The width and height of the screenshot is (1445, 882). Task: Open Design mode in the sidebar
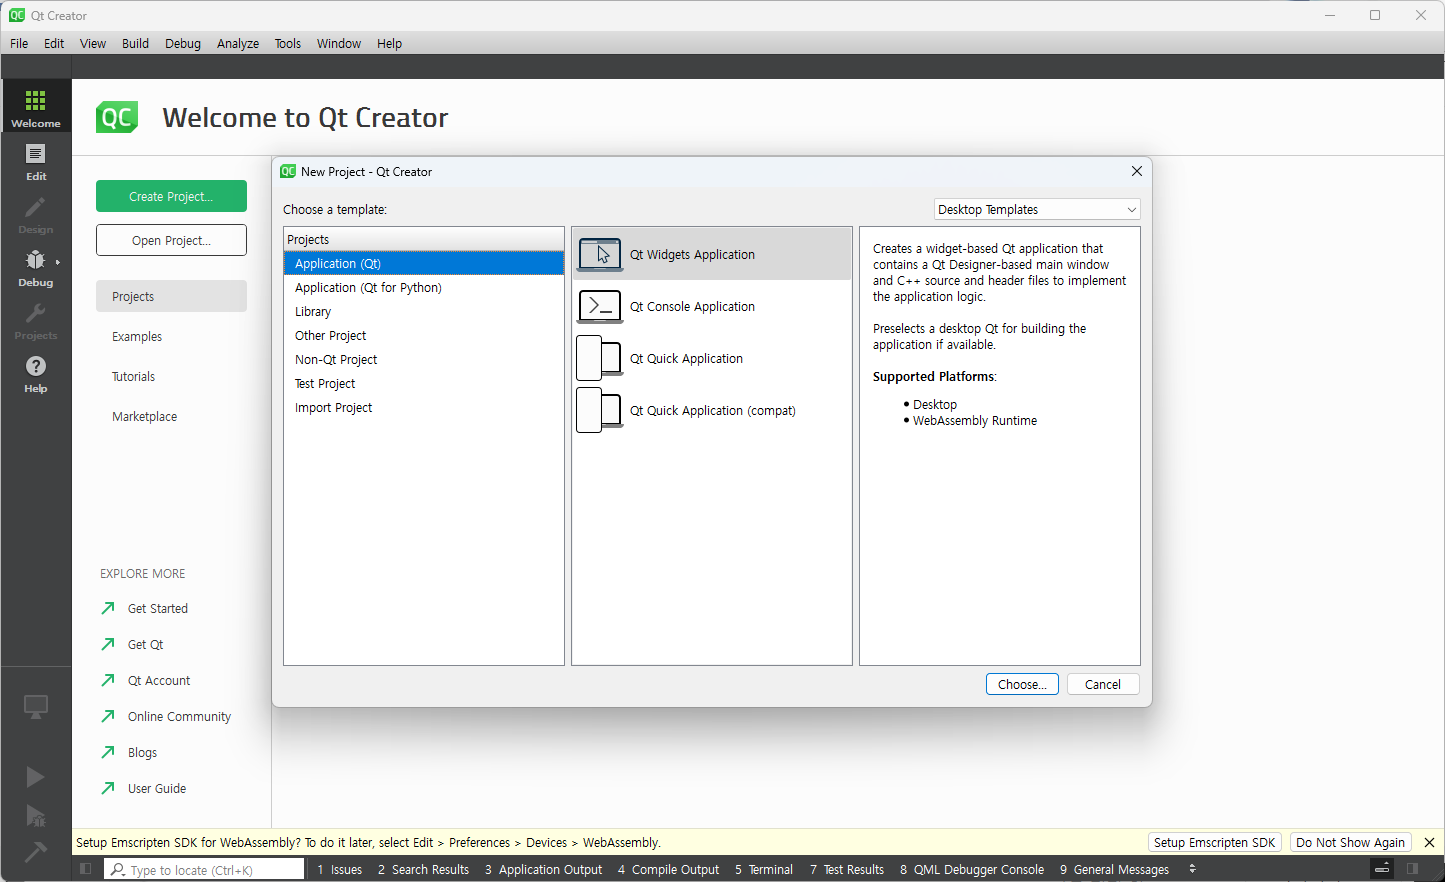(36, 213)
